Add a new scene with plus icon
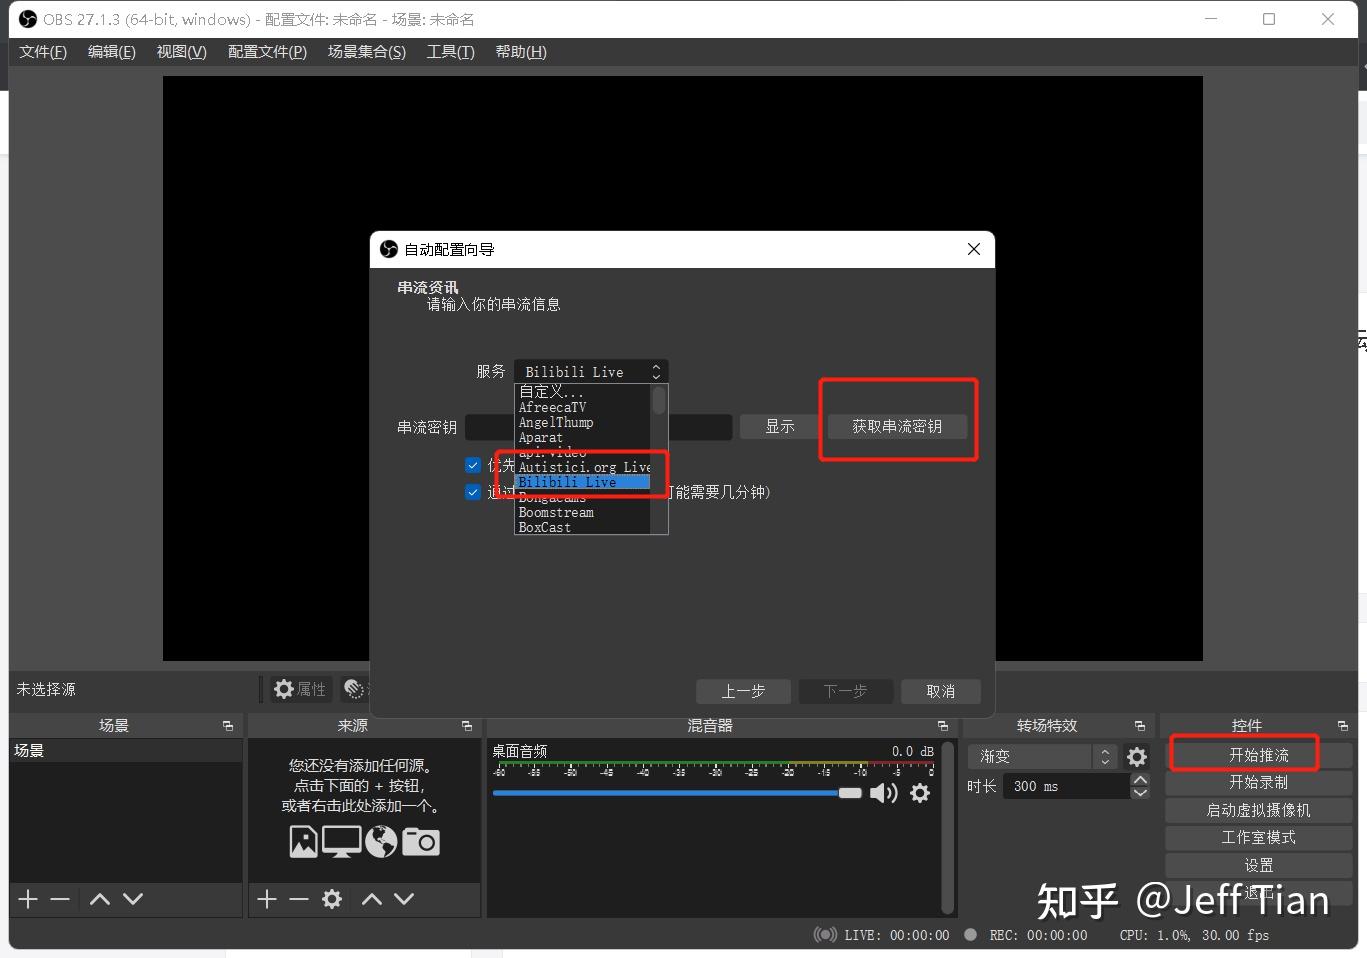Screen dimensions: 1367x958 point(28,899)
